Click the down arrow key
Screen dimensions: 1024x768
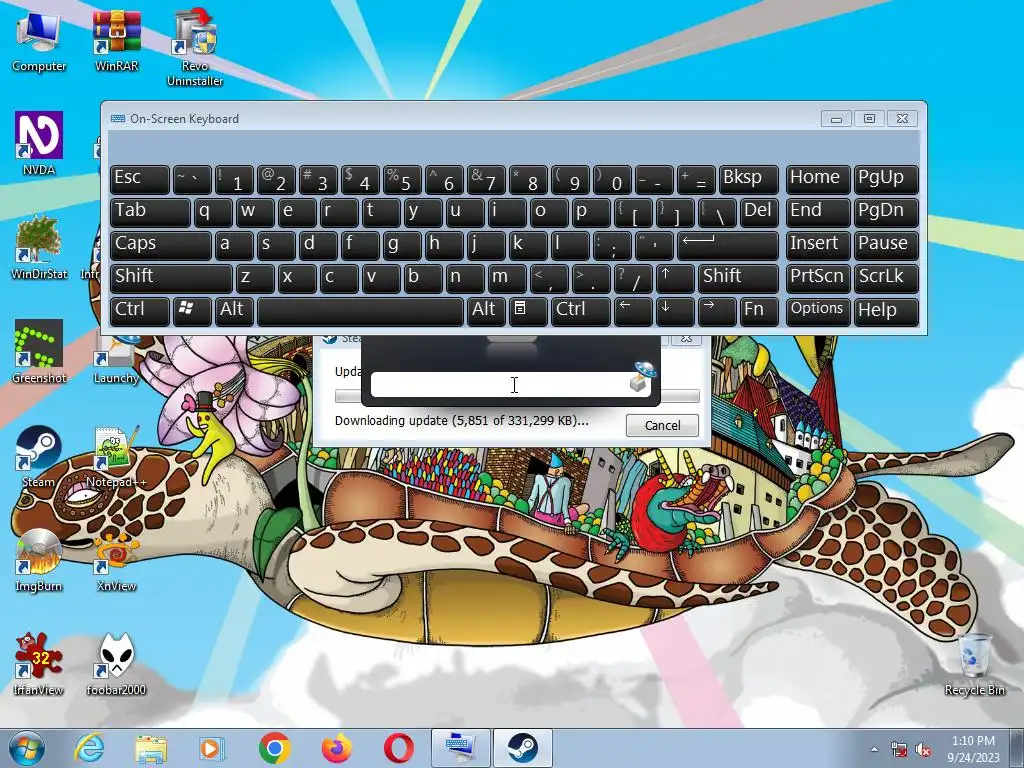tap(675, 311)
